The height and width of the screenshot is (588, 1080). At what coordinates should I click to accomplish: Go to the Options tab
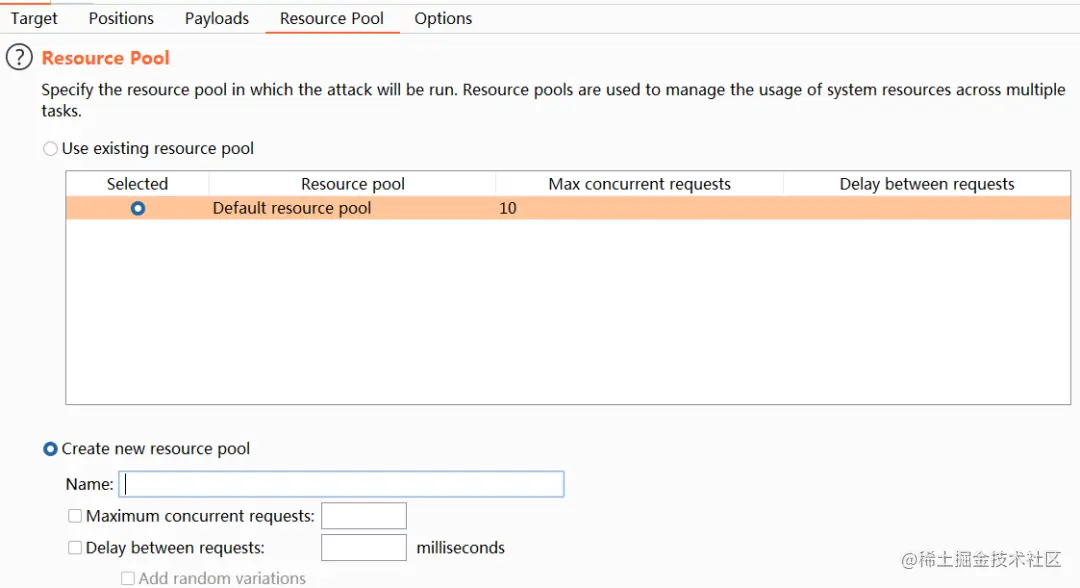(x=443, y=19)
